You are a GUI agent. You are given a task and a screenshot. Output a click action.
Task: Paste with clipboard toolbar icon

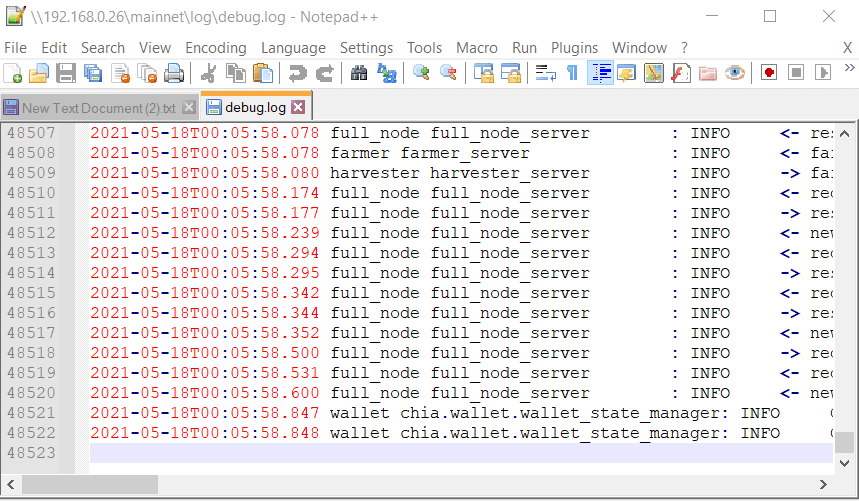pyautogui.click(x=263, y=72)
